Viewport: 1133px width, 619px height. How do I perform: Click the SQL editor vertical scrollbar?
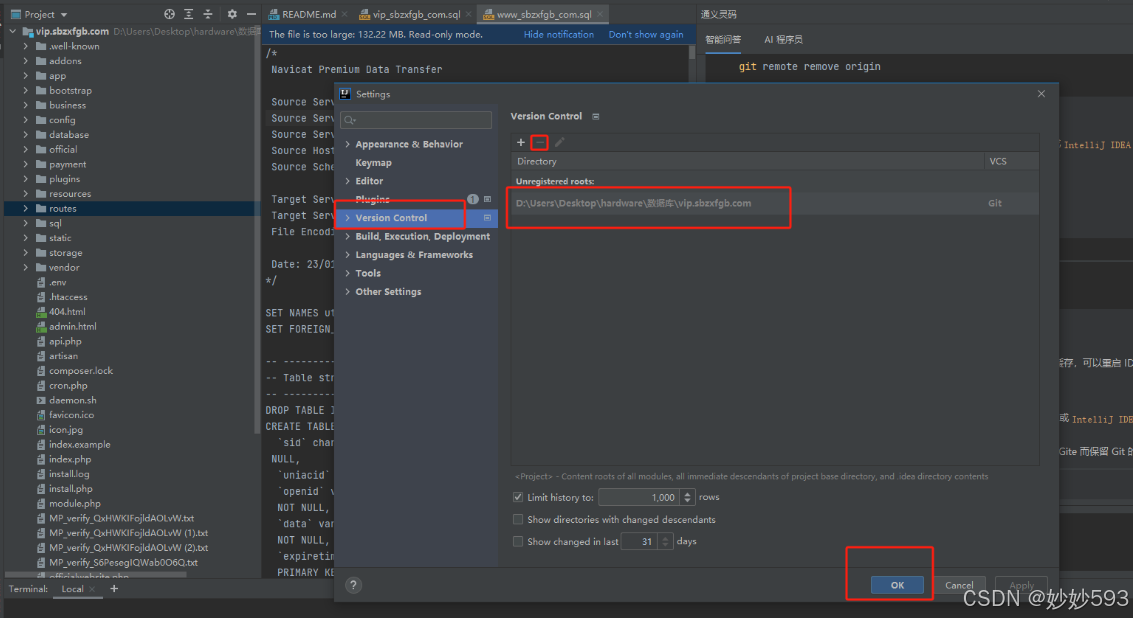pos(692,53)
